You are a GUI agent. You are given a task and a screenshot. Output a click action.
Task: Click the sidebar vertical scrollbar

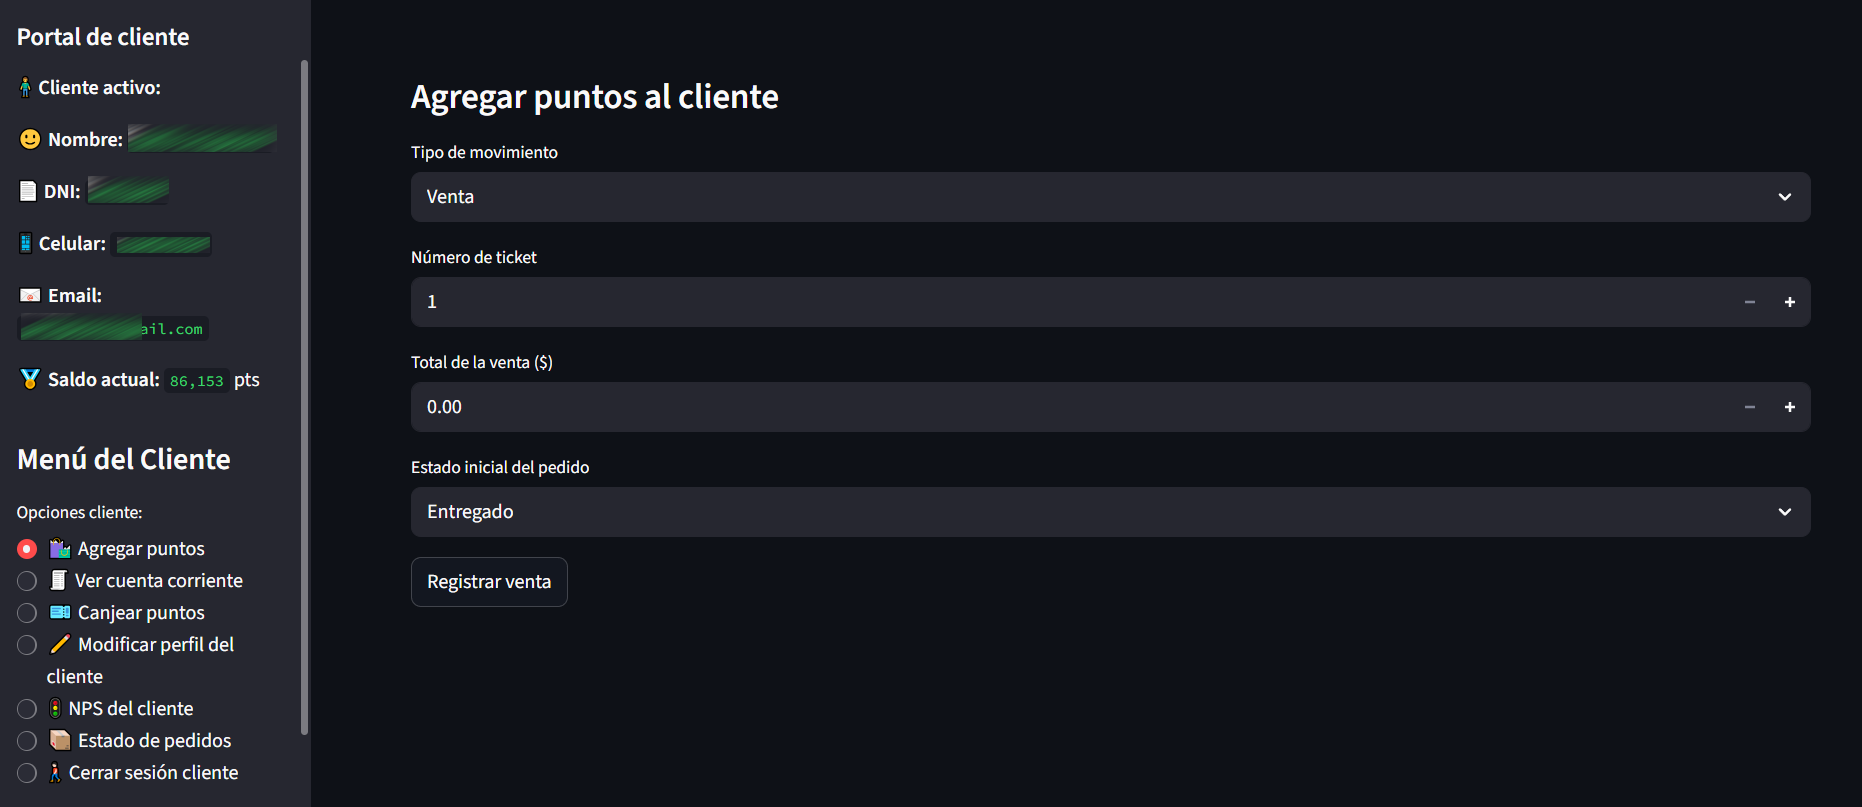304,400
